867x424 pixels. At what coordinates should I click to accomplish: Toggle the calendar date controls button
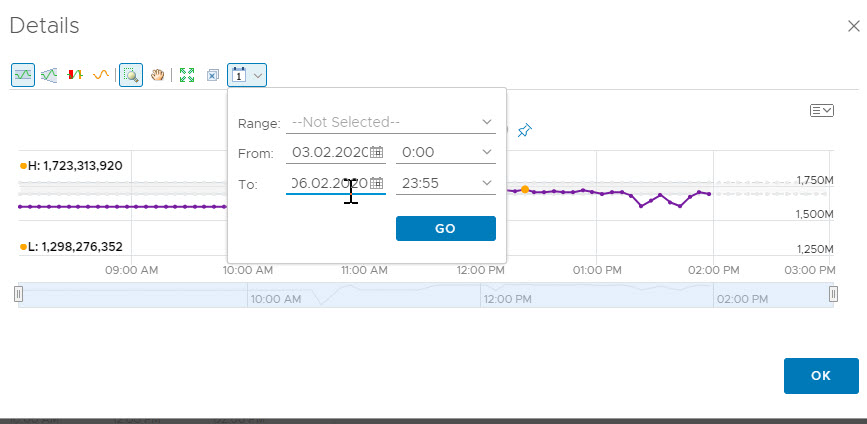[x=246, y=75]
